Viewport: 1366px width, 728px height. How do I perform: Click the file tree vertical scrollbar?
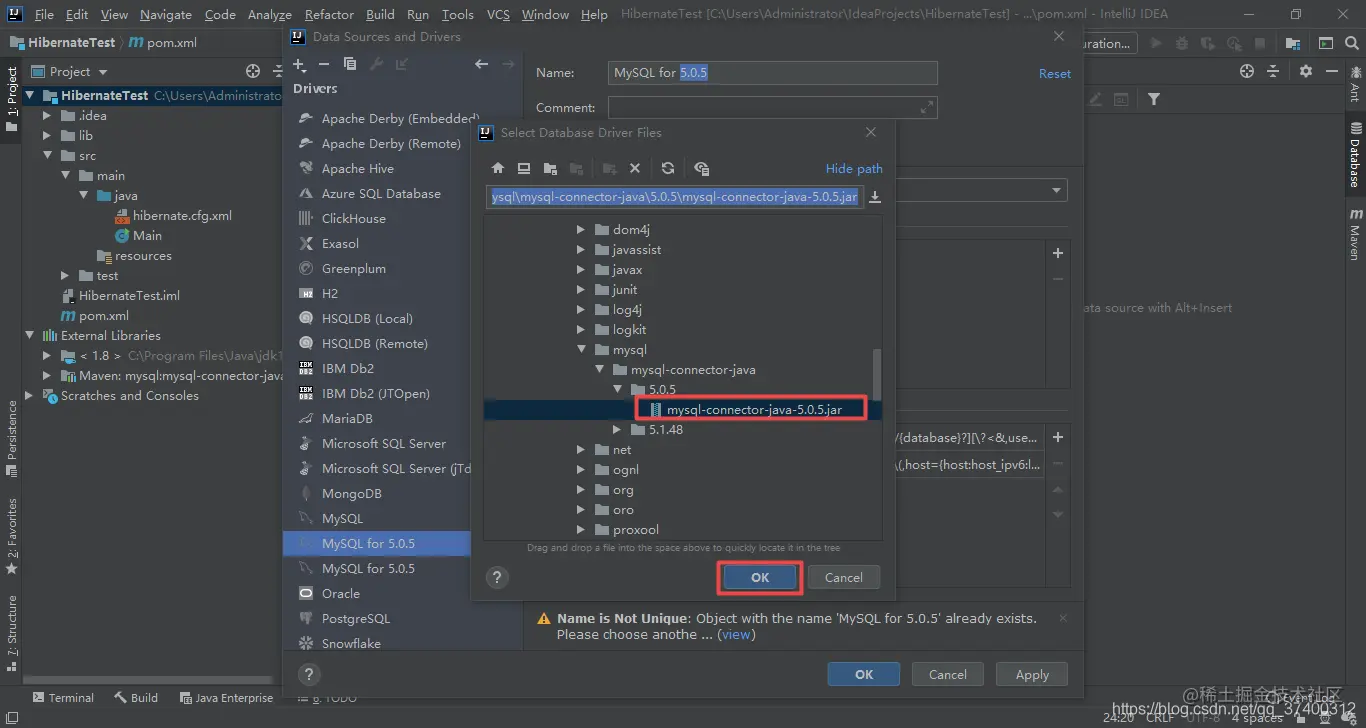[877, 374]
